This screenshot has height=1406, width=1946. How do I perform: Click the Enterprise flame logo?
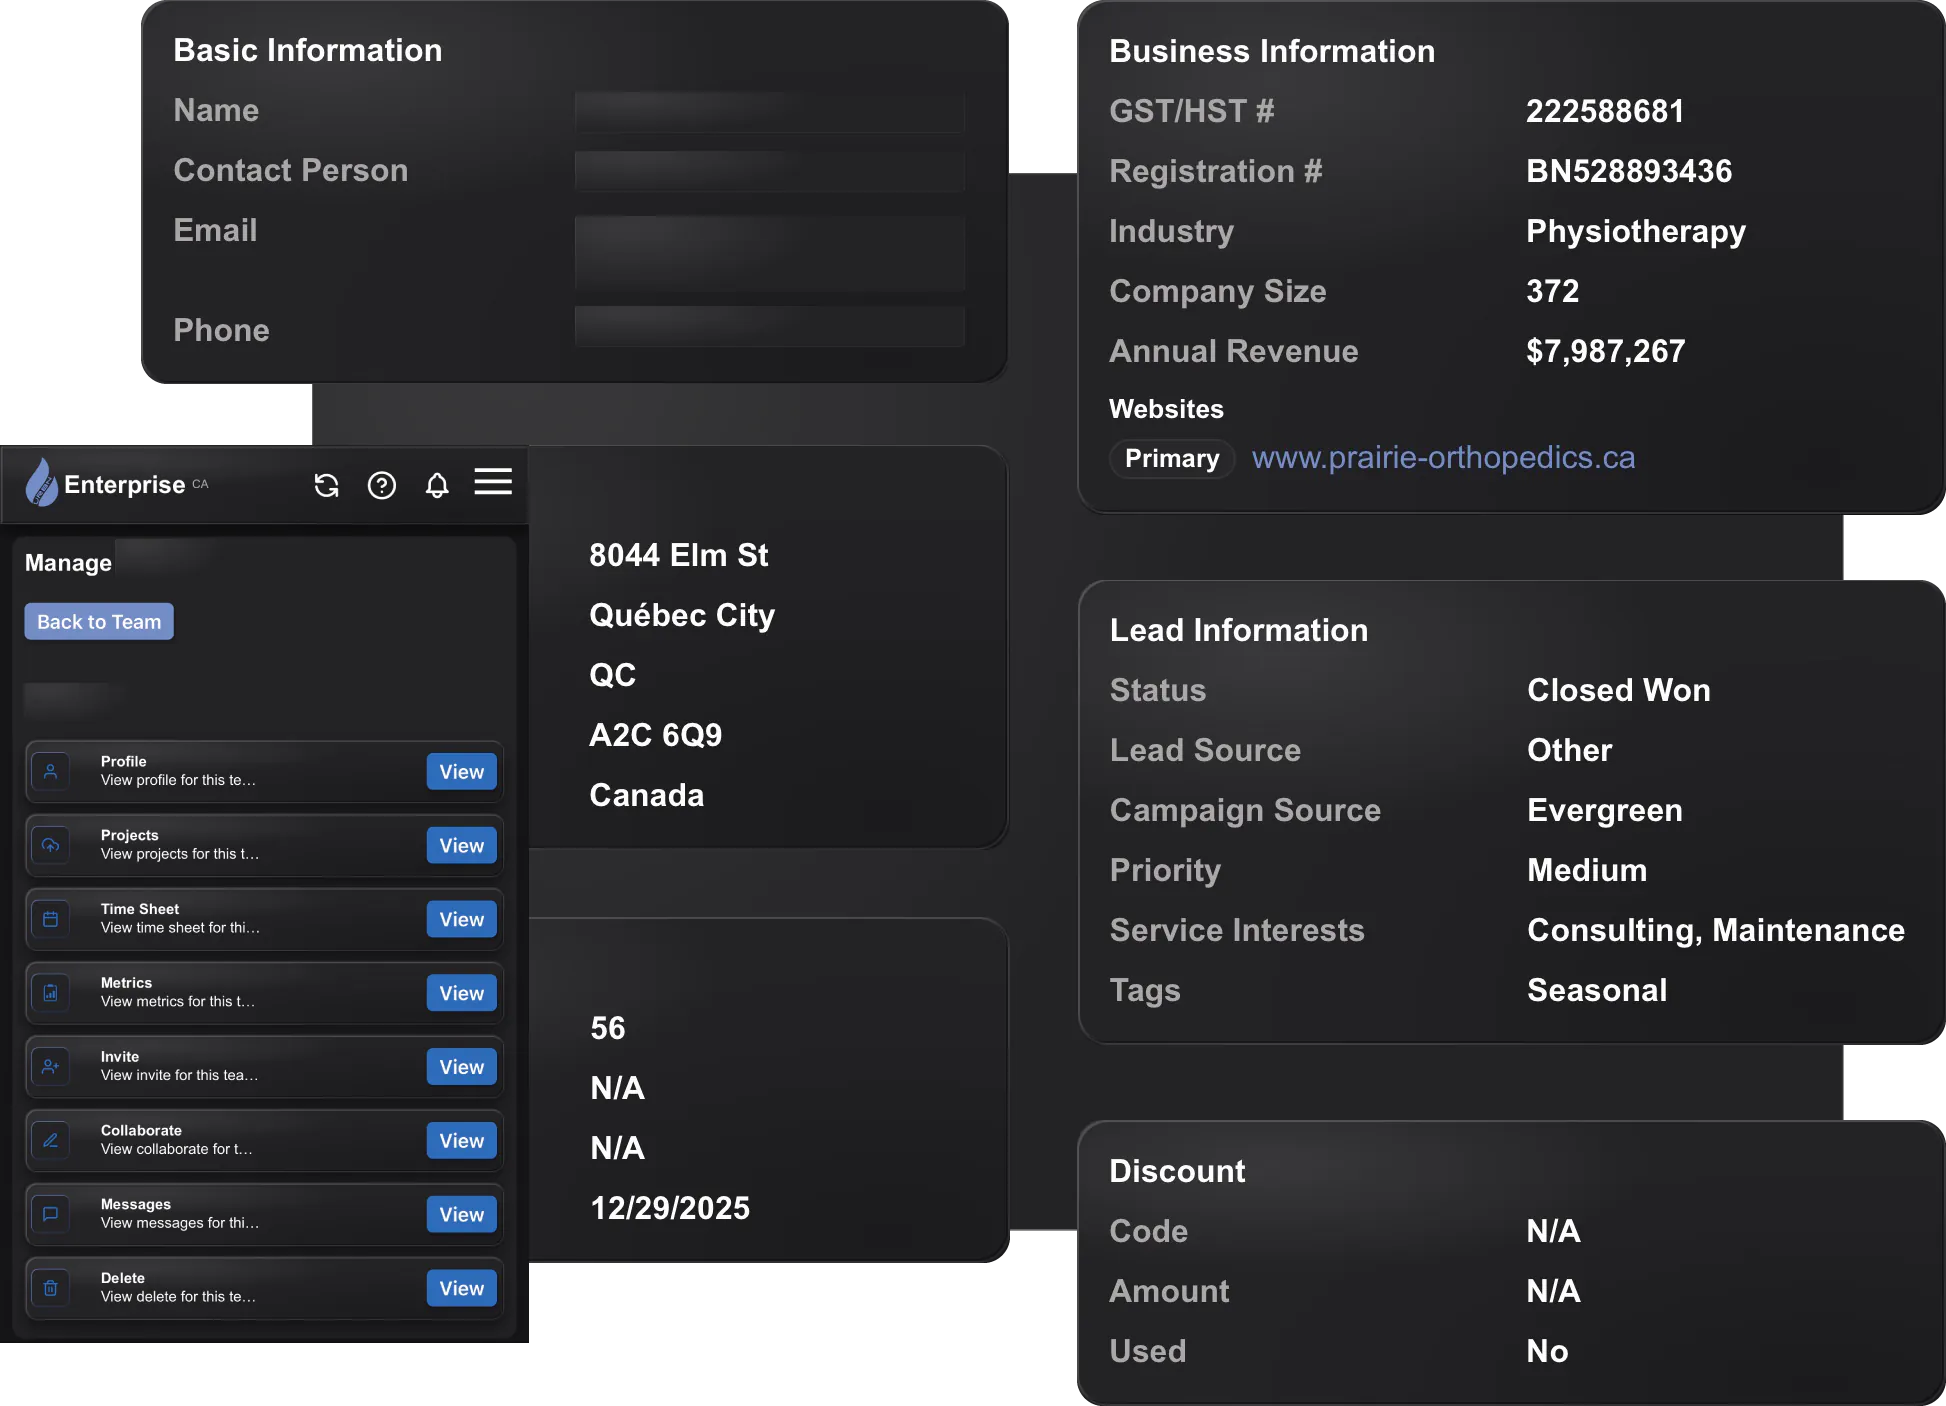click(42, 484)
